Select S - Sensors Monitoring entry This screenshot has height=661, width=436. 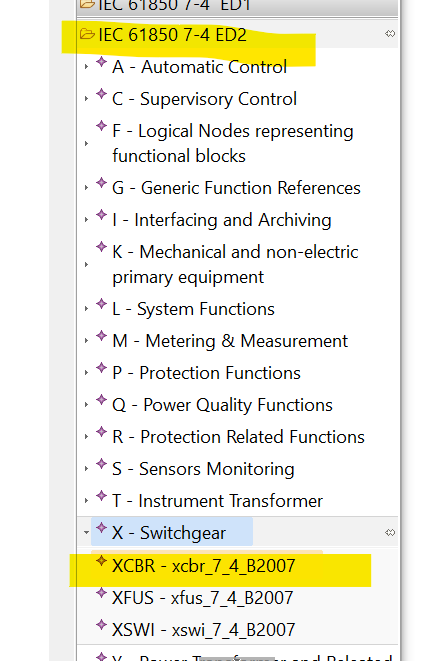click(203, 469)
